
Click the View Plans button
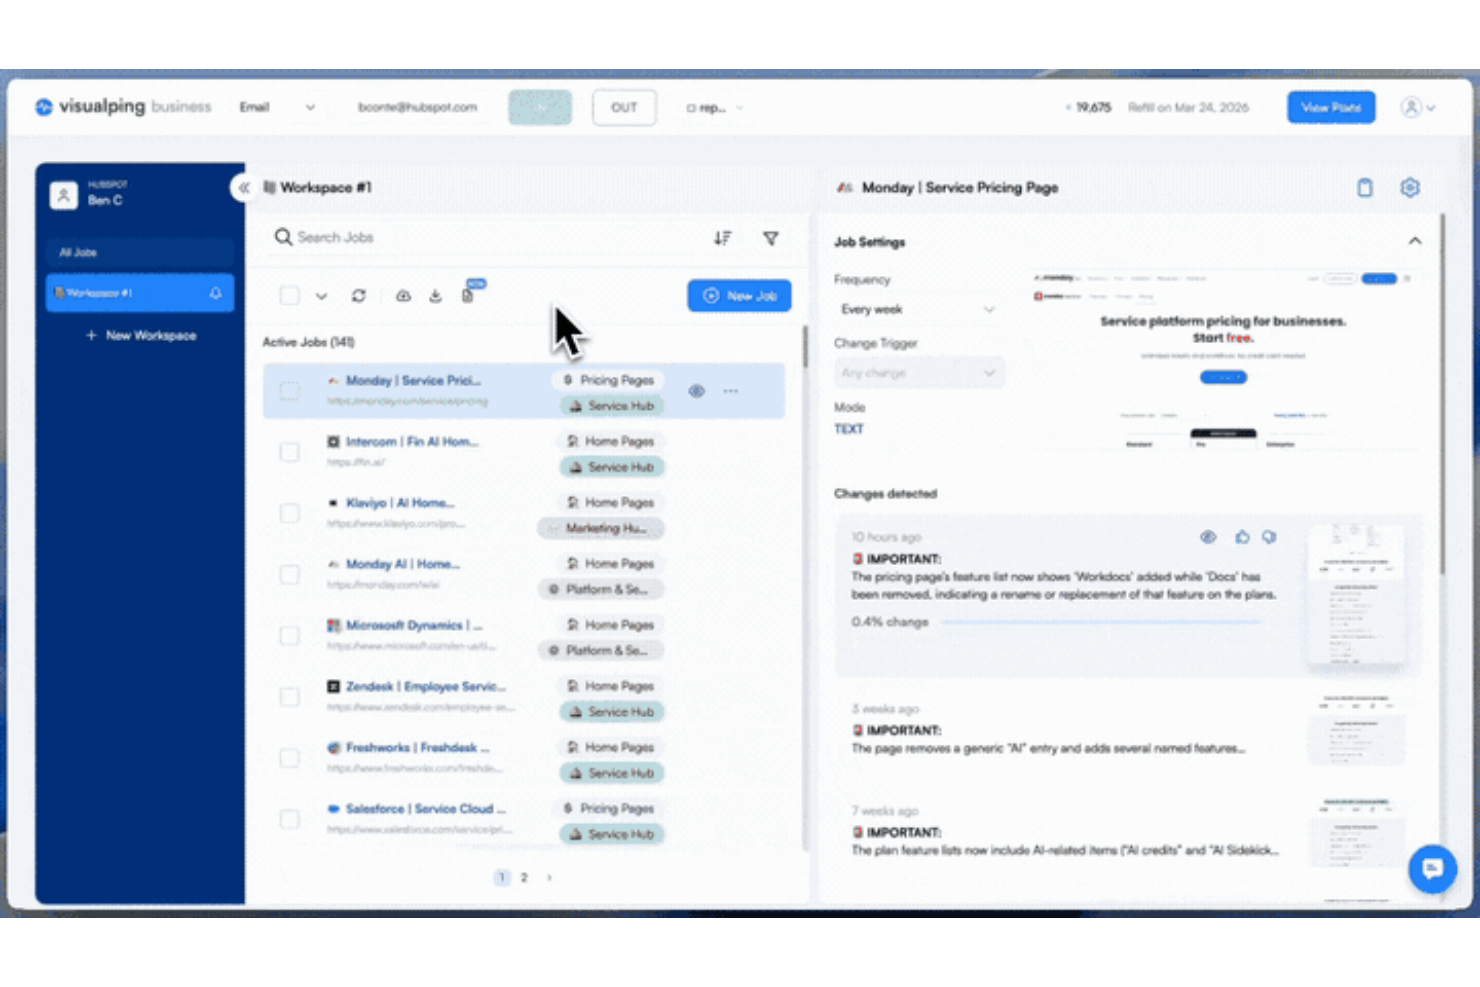[x=1331, y=107]
